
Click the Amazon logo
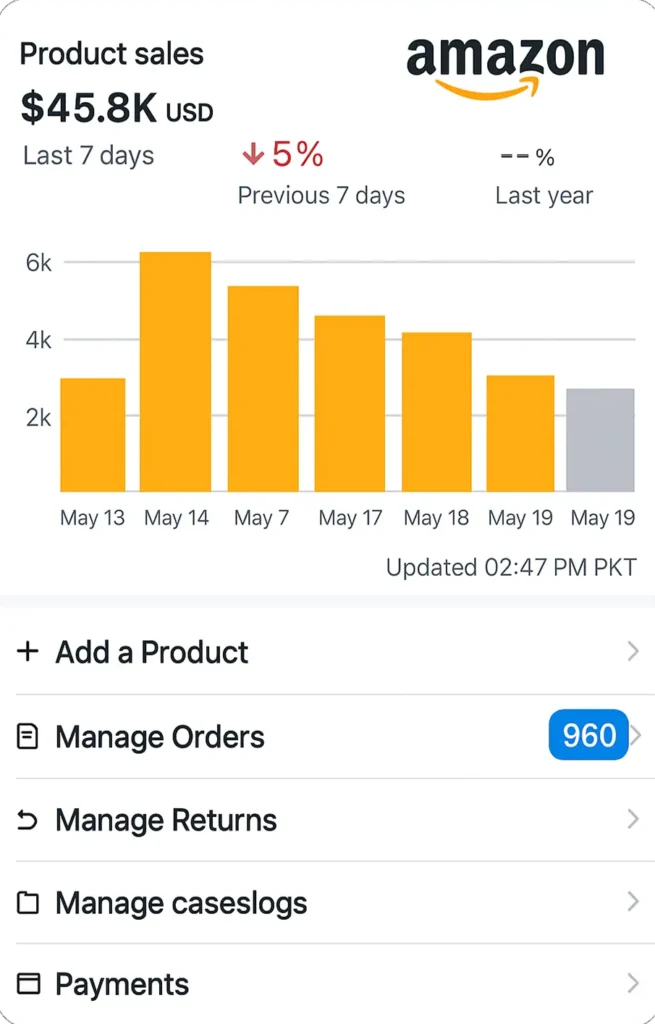pos(505,68)
